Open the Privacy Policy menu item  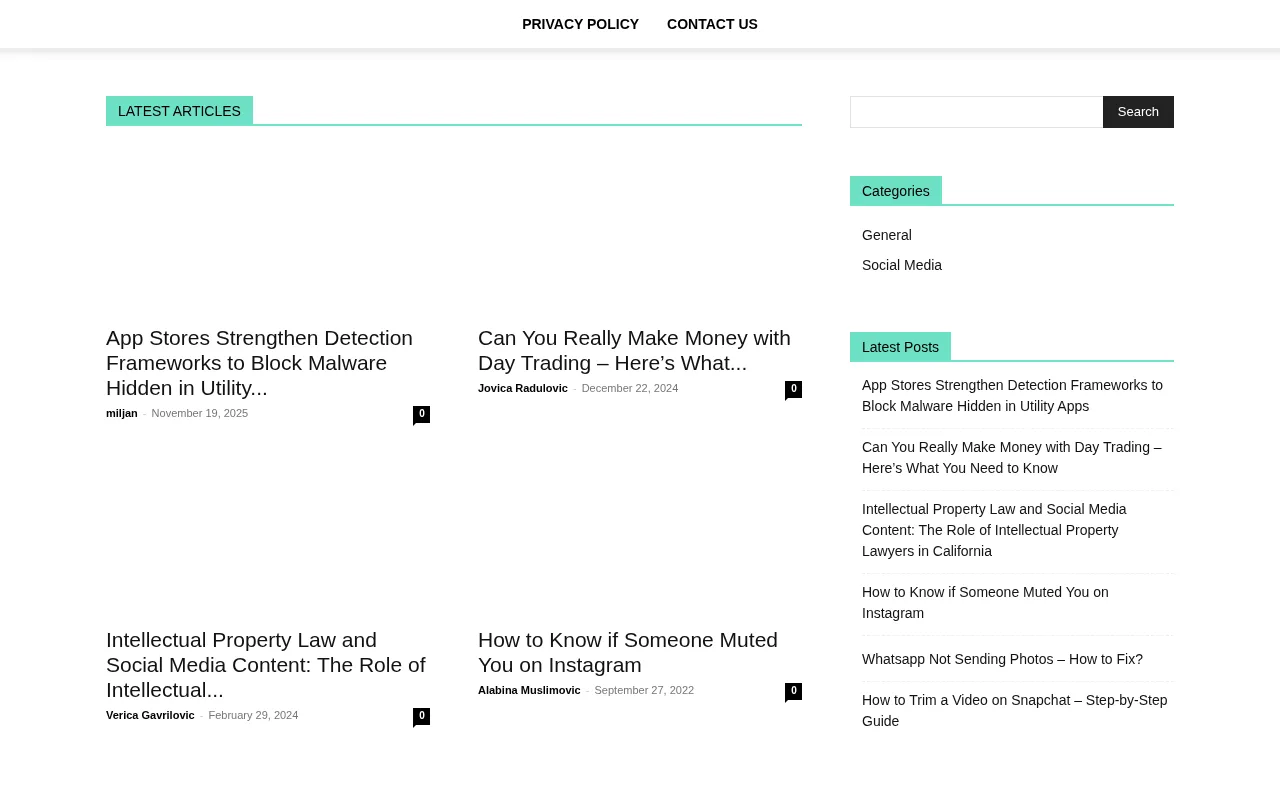point(580,24)
